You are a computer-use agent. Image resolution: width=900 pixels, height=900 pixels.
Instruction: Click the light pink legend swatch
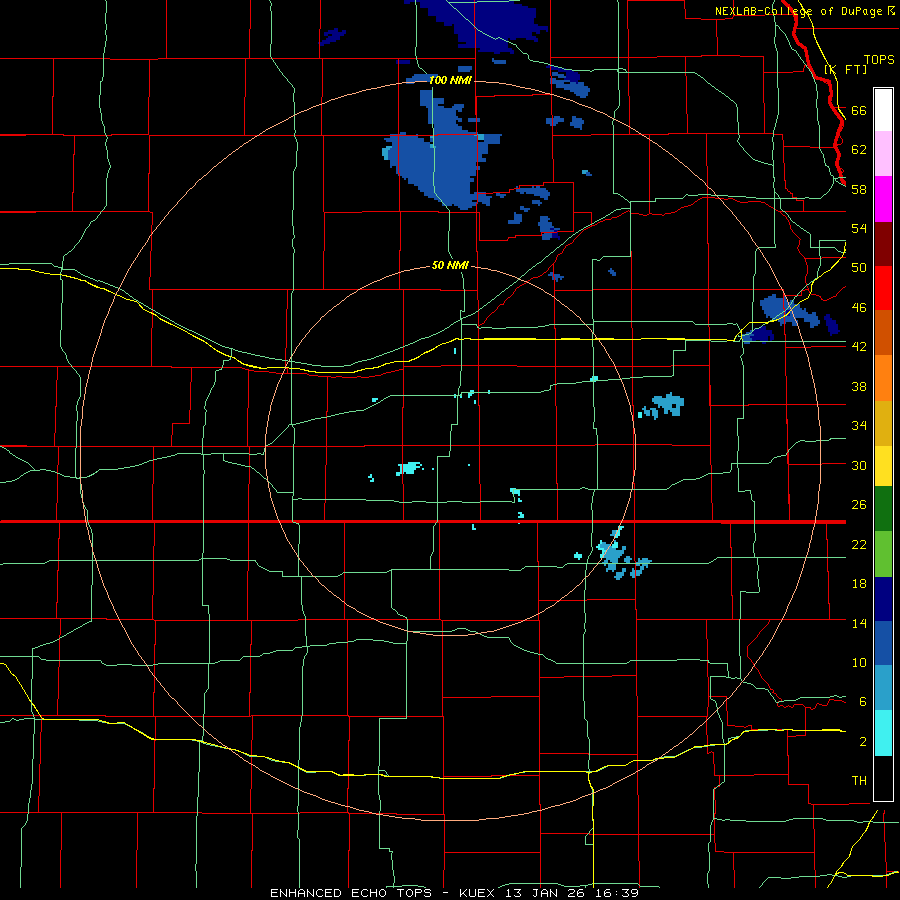coord(883,154)
